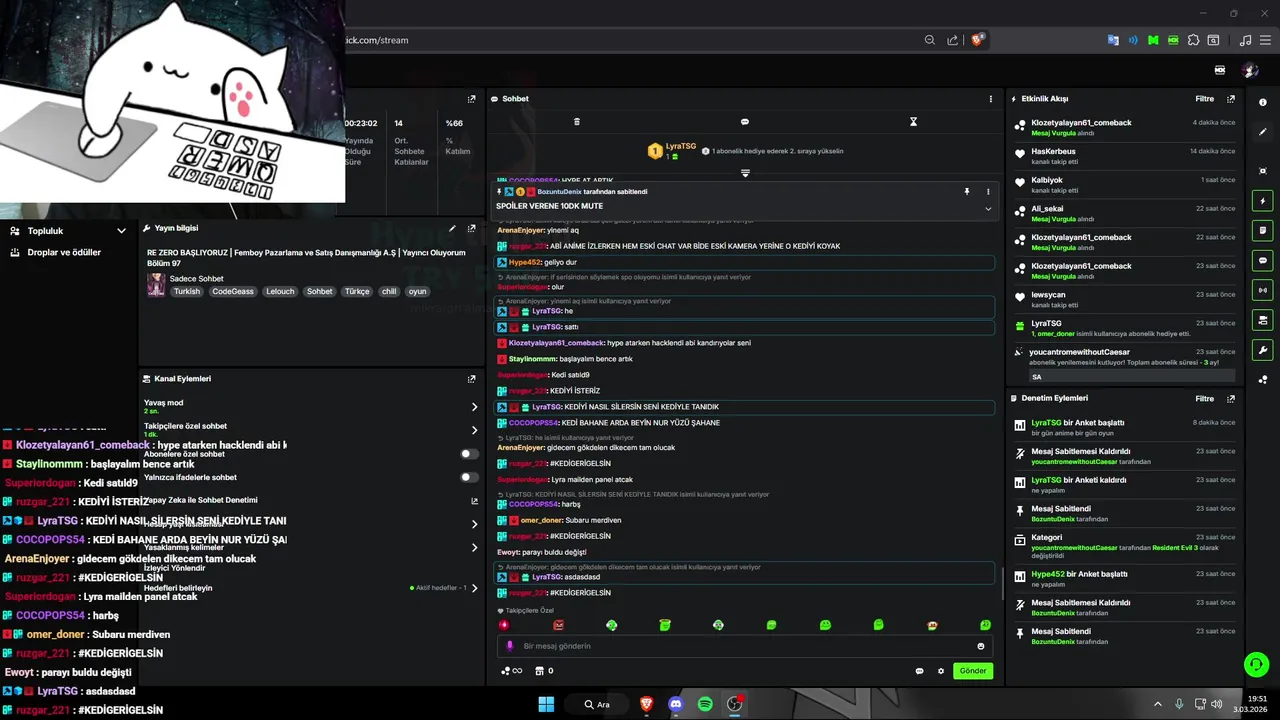The image size is (1280, 720).
Task: Open user avatar at top right
Action: click(x=1250, y=70)
